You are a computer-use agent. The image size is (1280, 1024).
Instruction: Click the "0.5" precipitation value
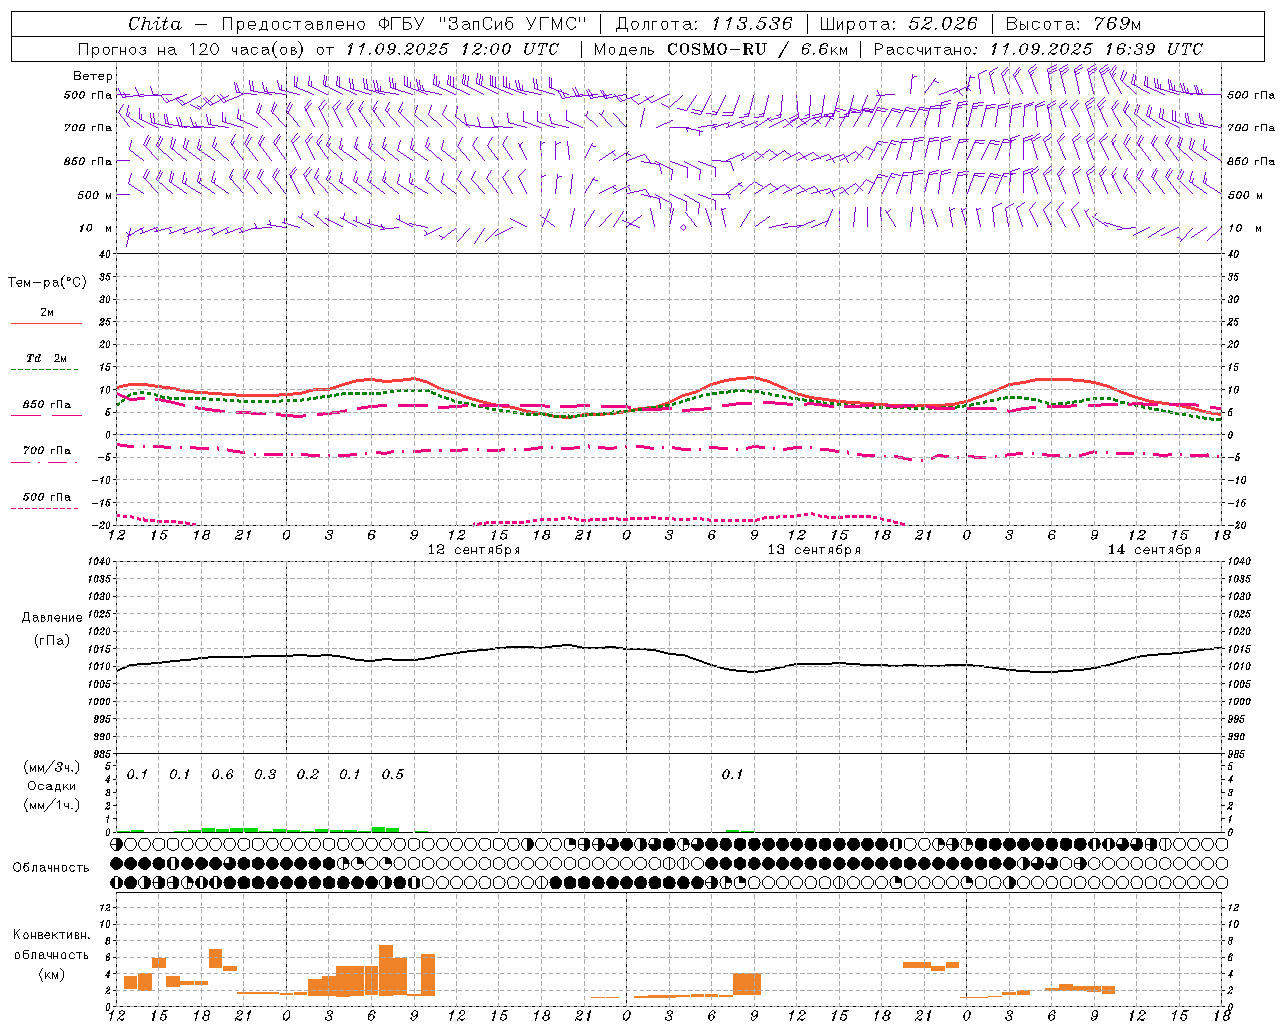click(x=393, y=775)
